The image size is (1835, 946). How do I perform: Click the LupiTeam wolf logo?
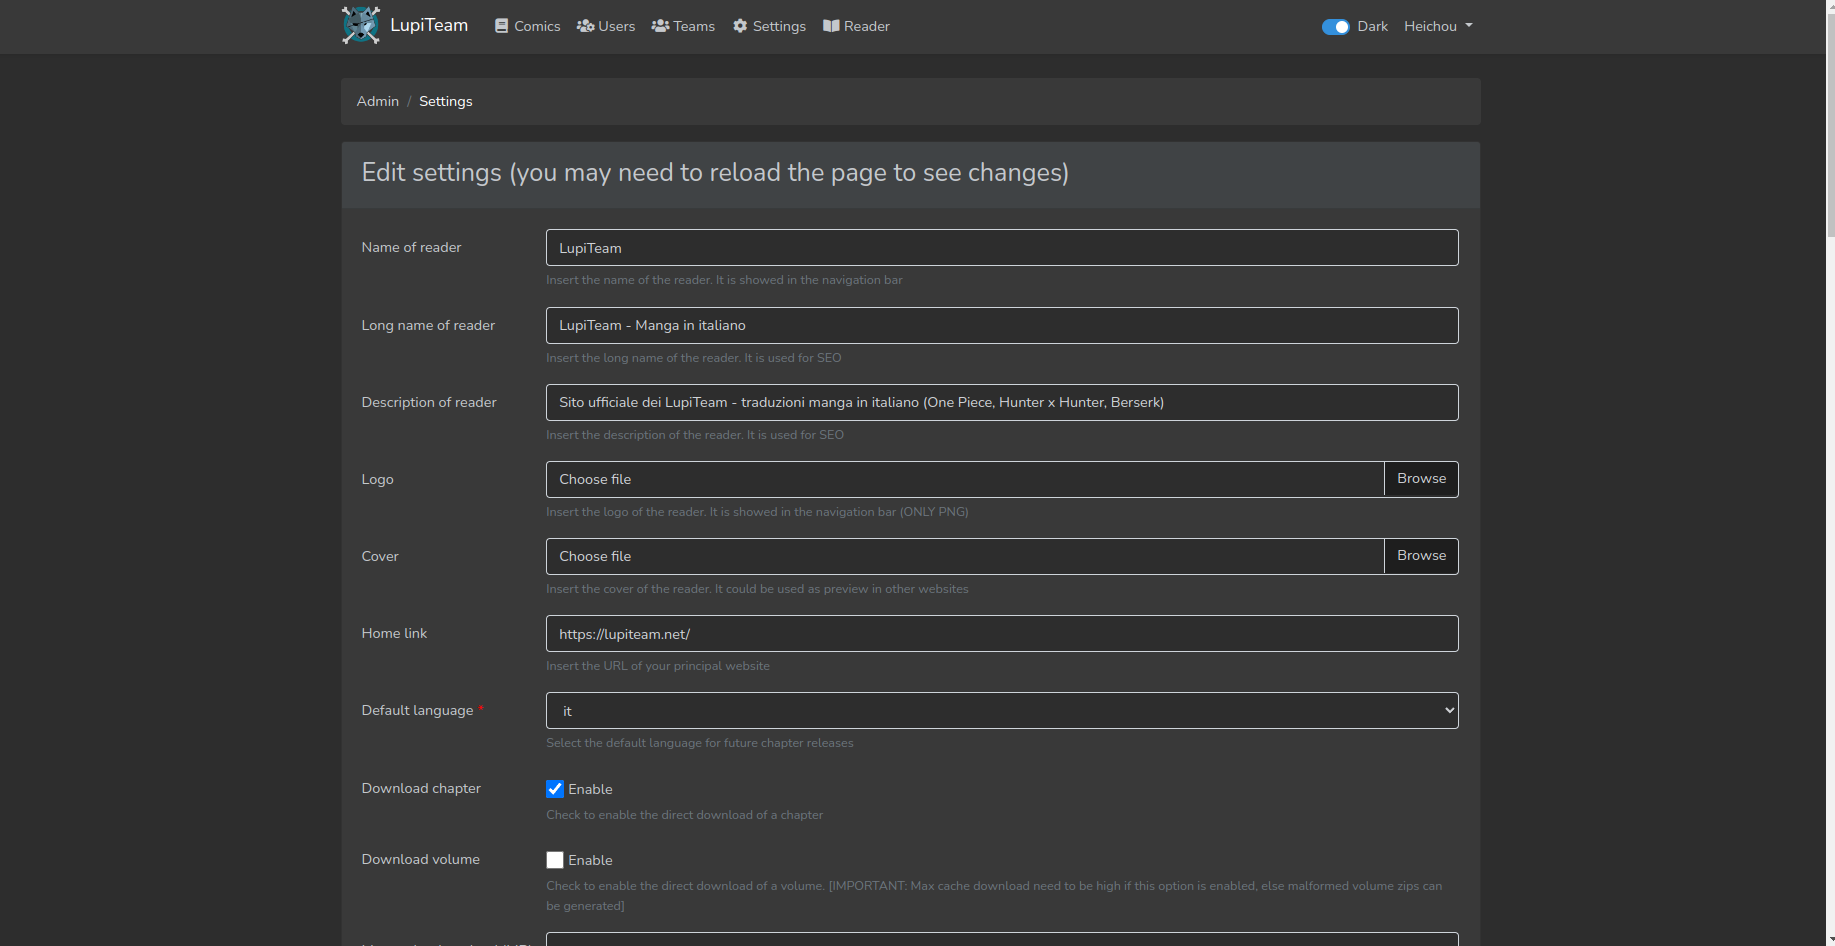tap(360, 25)
